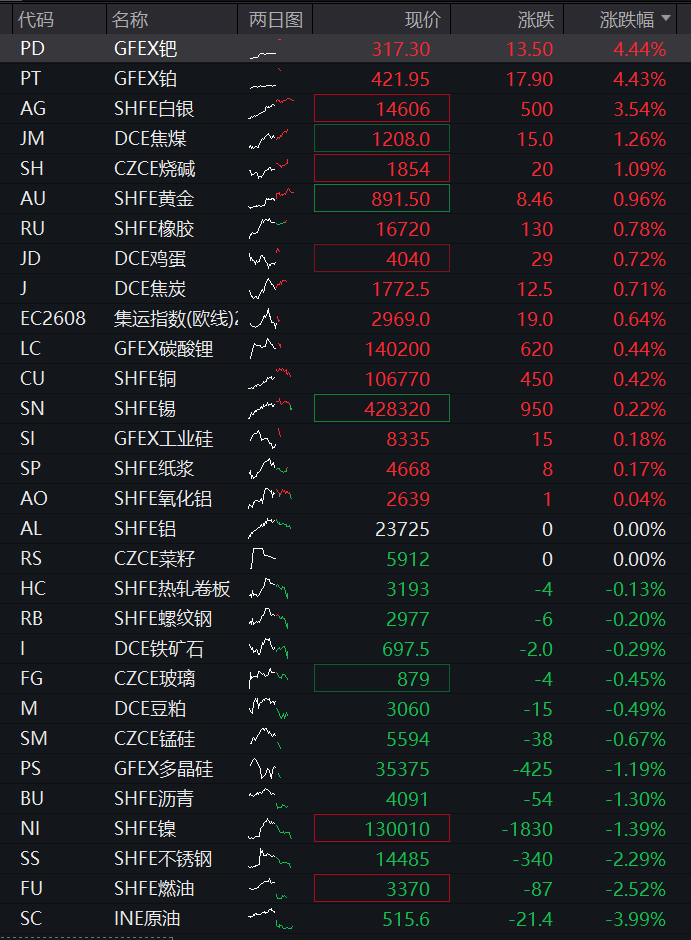Click the boxed SHFE锡 price 428320
Image resolution: width=691 pixels, height=940 pixels.
(382, 408)
